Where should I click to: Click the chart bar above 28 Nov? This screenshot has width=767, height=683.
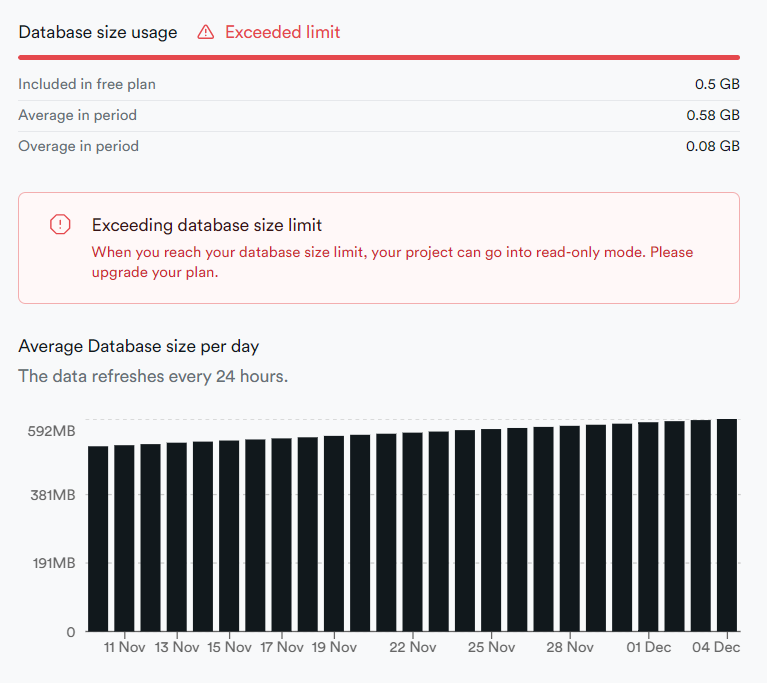pyautogui.click(x=570, y=528)
